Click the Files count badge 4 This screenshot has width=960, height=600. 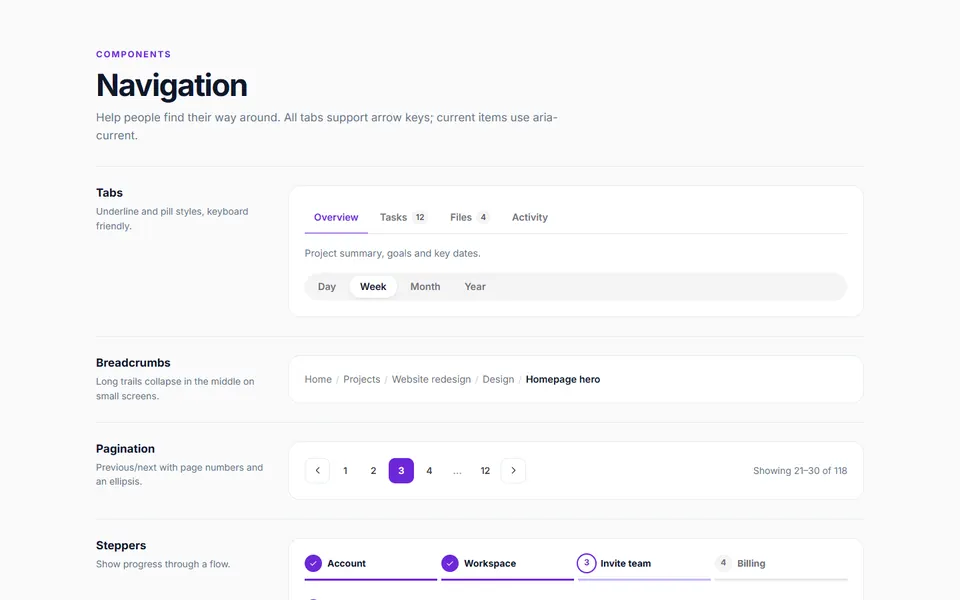pyautogui.click(x=483, y=217)
